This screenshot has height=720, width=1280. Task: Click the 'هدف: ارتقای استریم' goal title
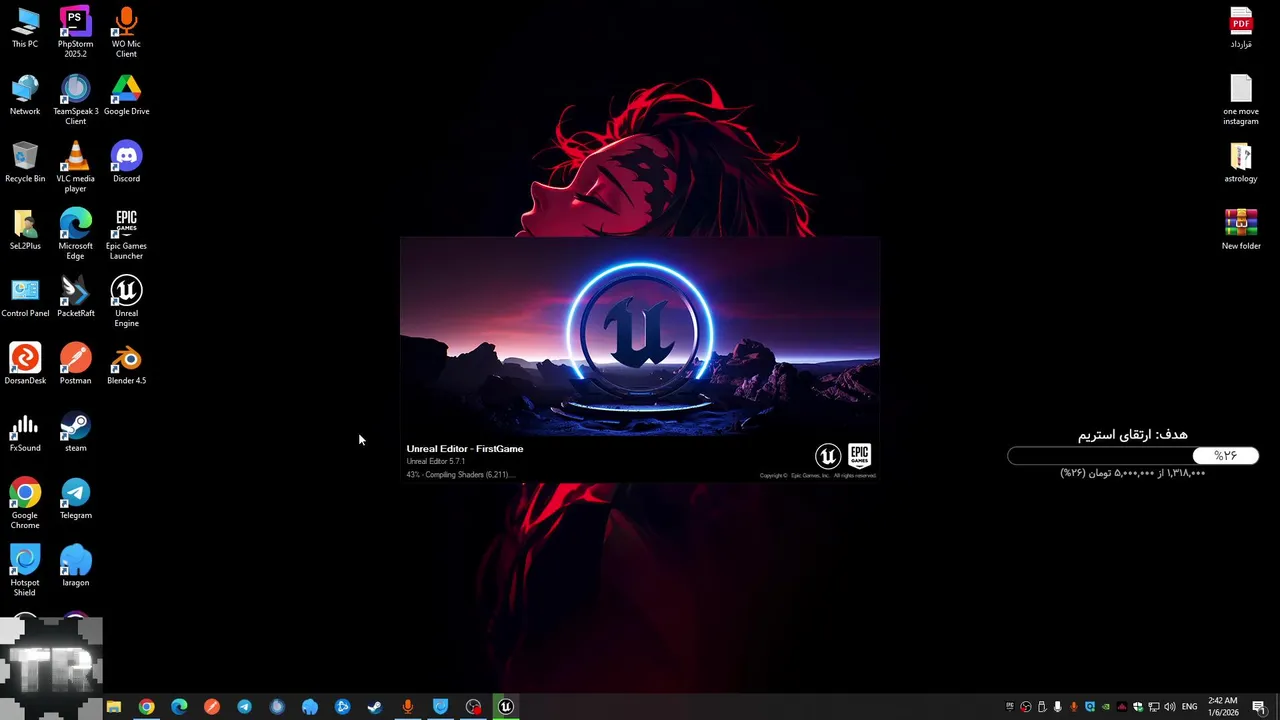coord(1133,434)
